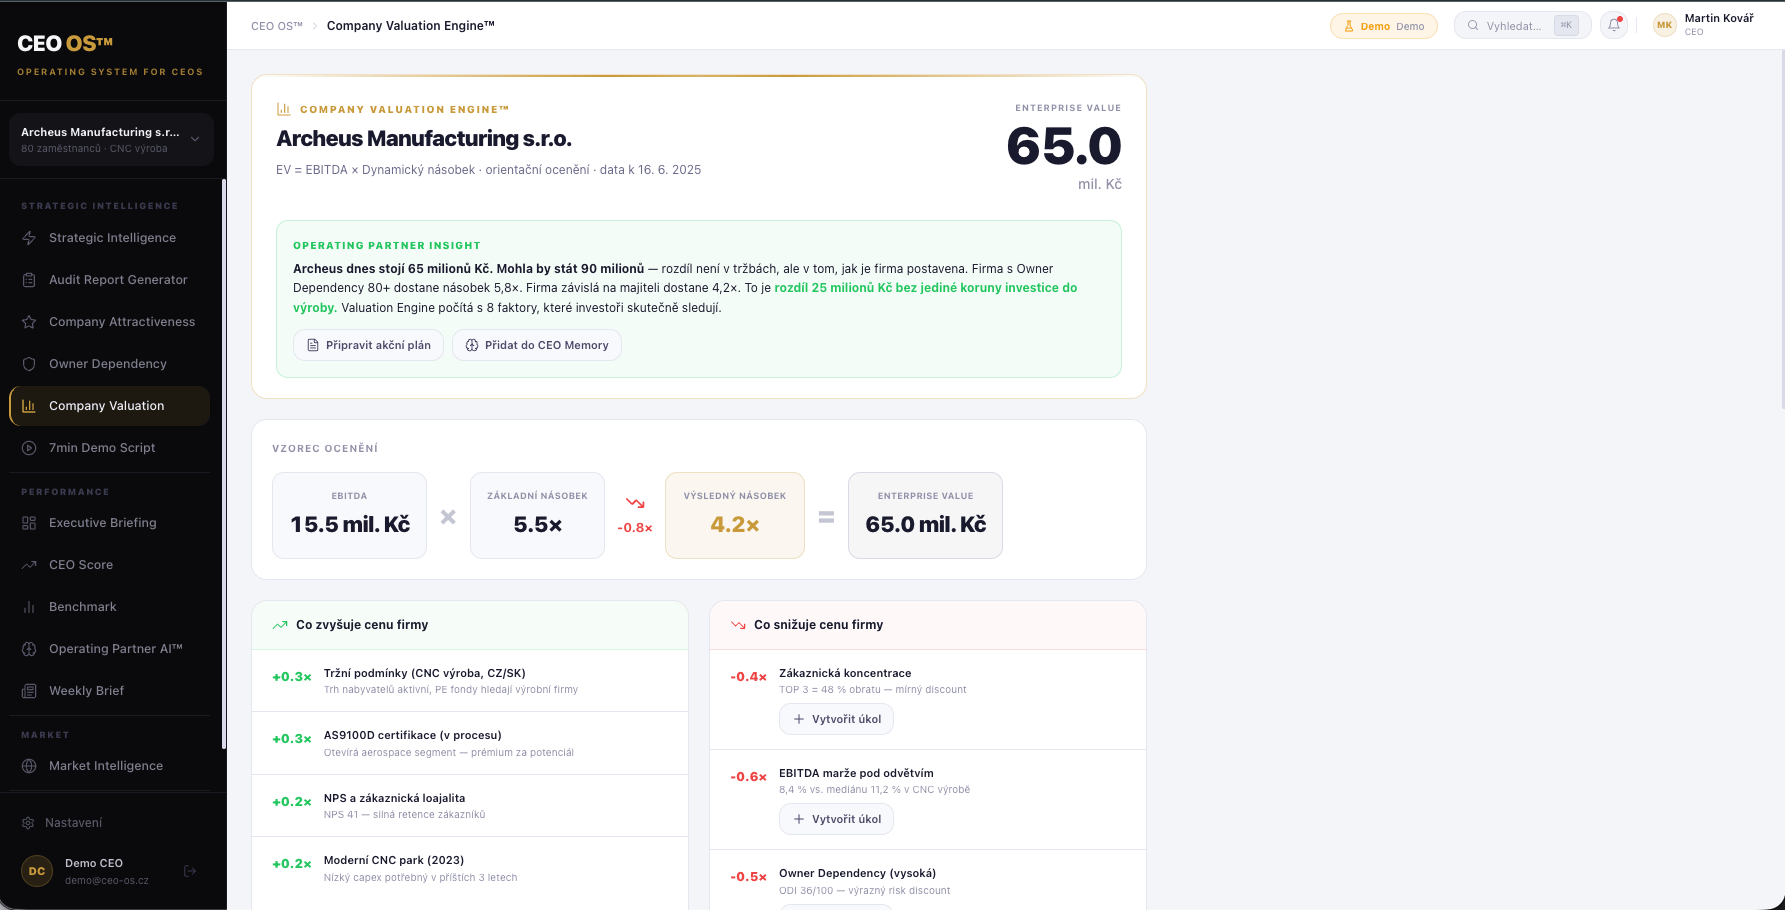Click the plus icon under Zákaznická koncentrace
Screen dimensions: 1785x910
click(798, 719)
